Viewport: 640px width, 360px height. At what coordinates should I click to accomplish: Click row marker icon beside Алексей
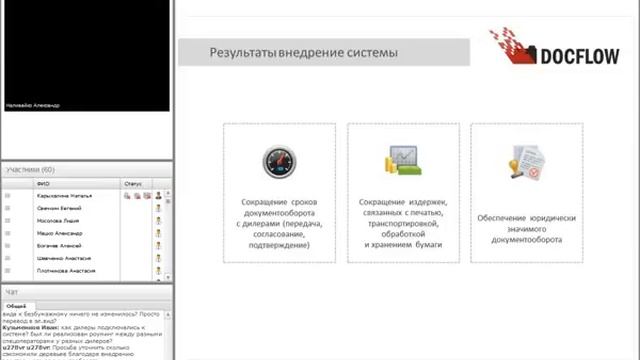coord(7,246)
